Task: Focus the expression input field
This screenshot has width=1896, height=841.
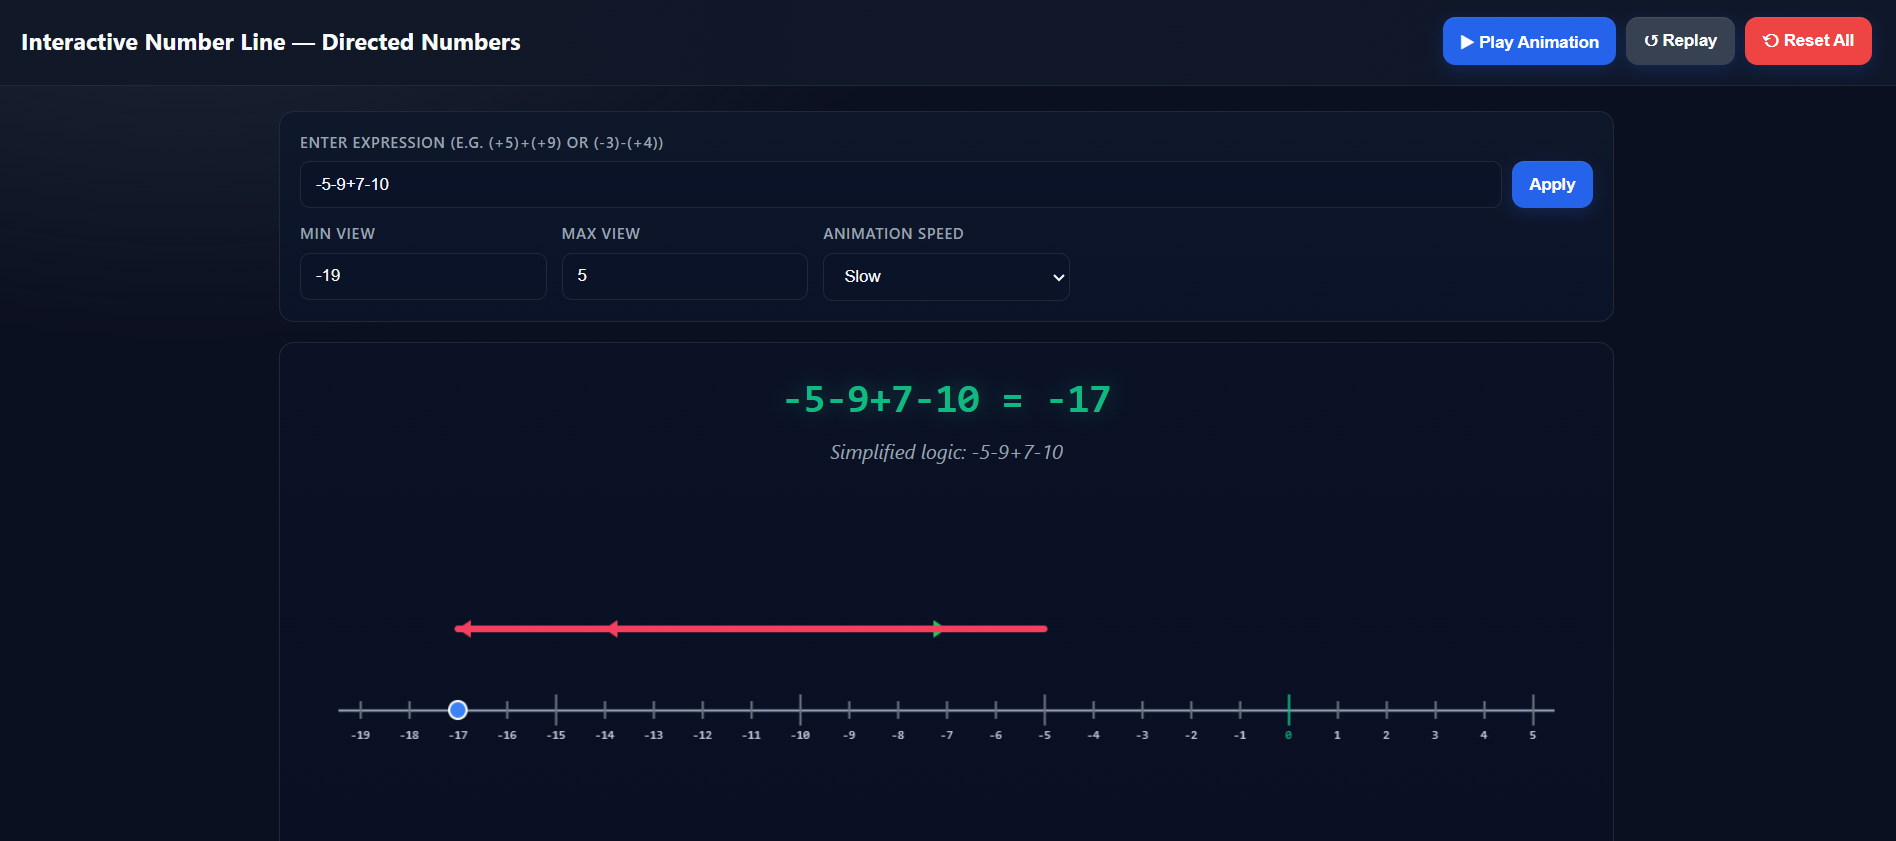Action: click(x=900, y=185)
